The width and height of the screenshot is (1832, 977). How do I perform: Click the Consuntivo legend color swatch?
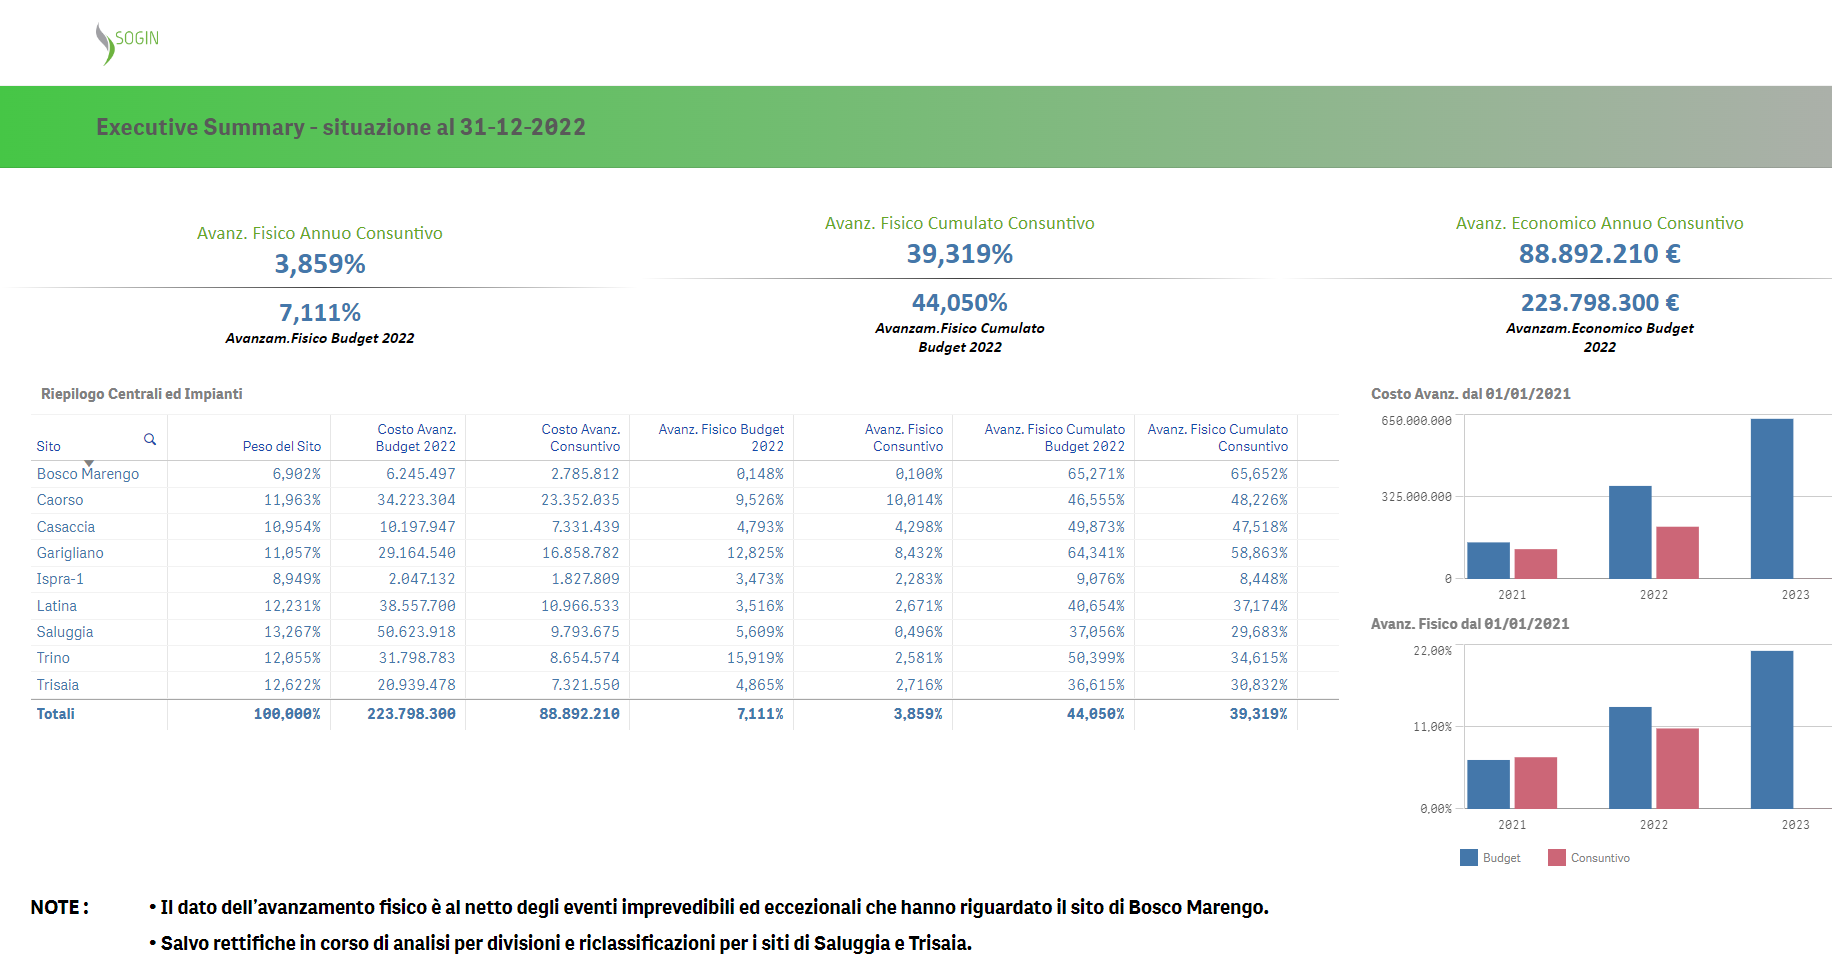1557,858
